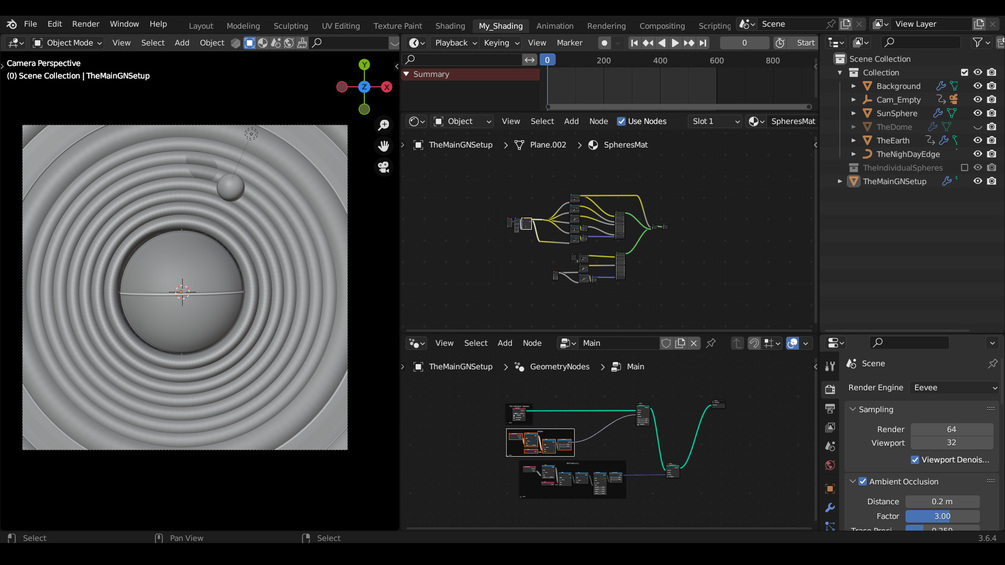
Task: Open the Modifier properties wrench tab
Action: pos(830,508)
